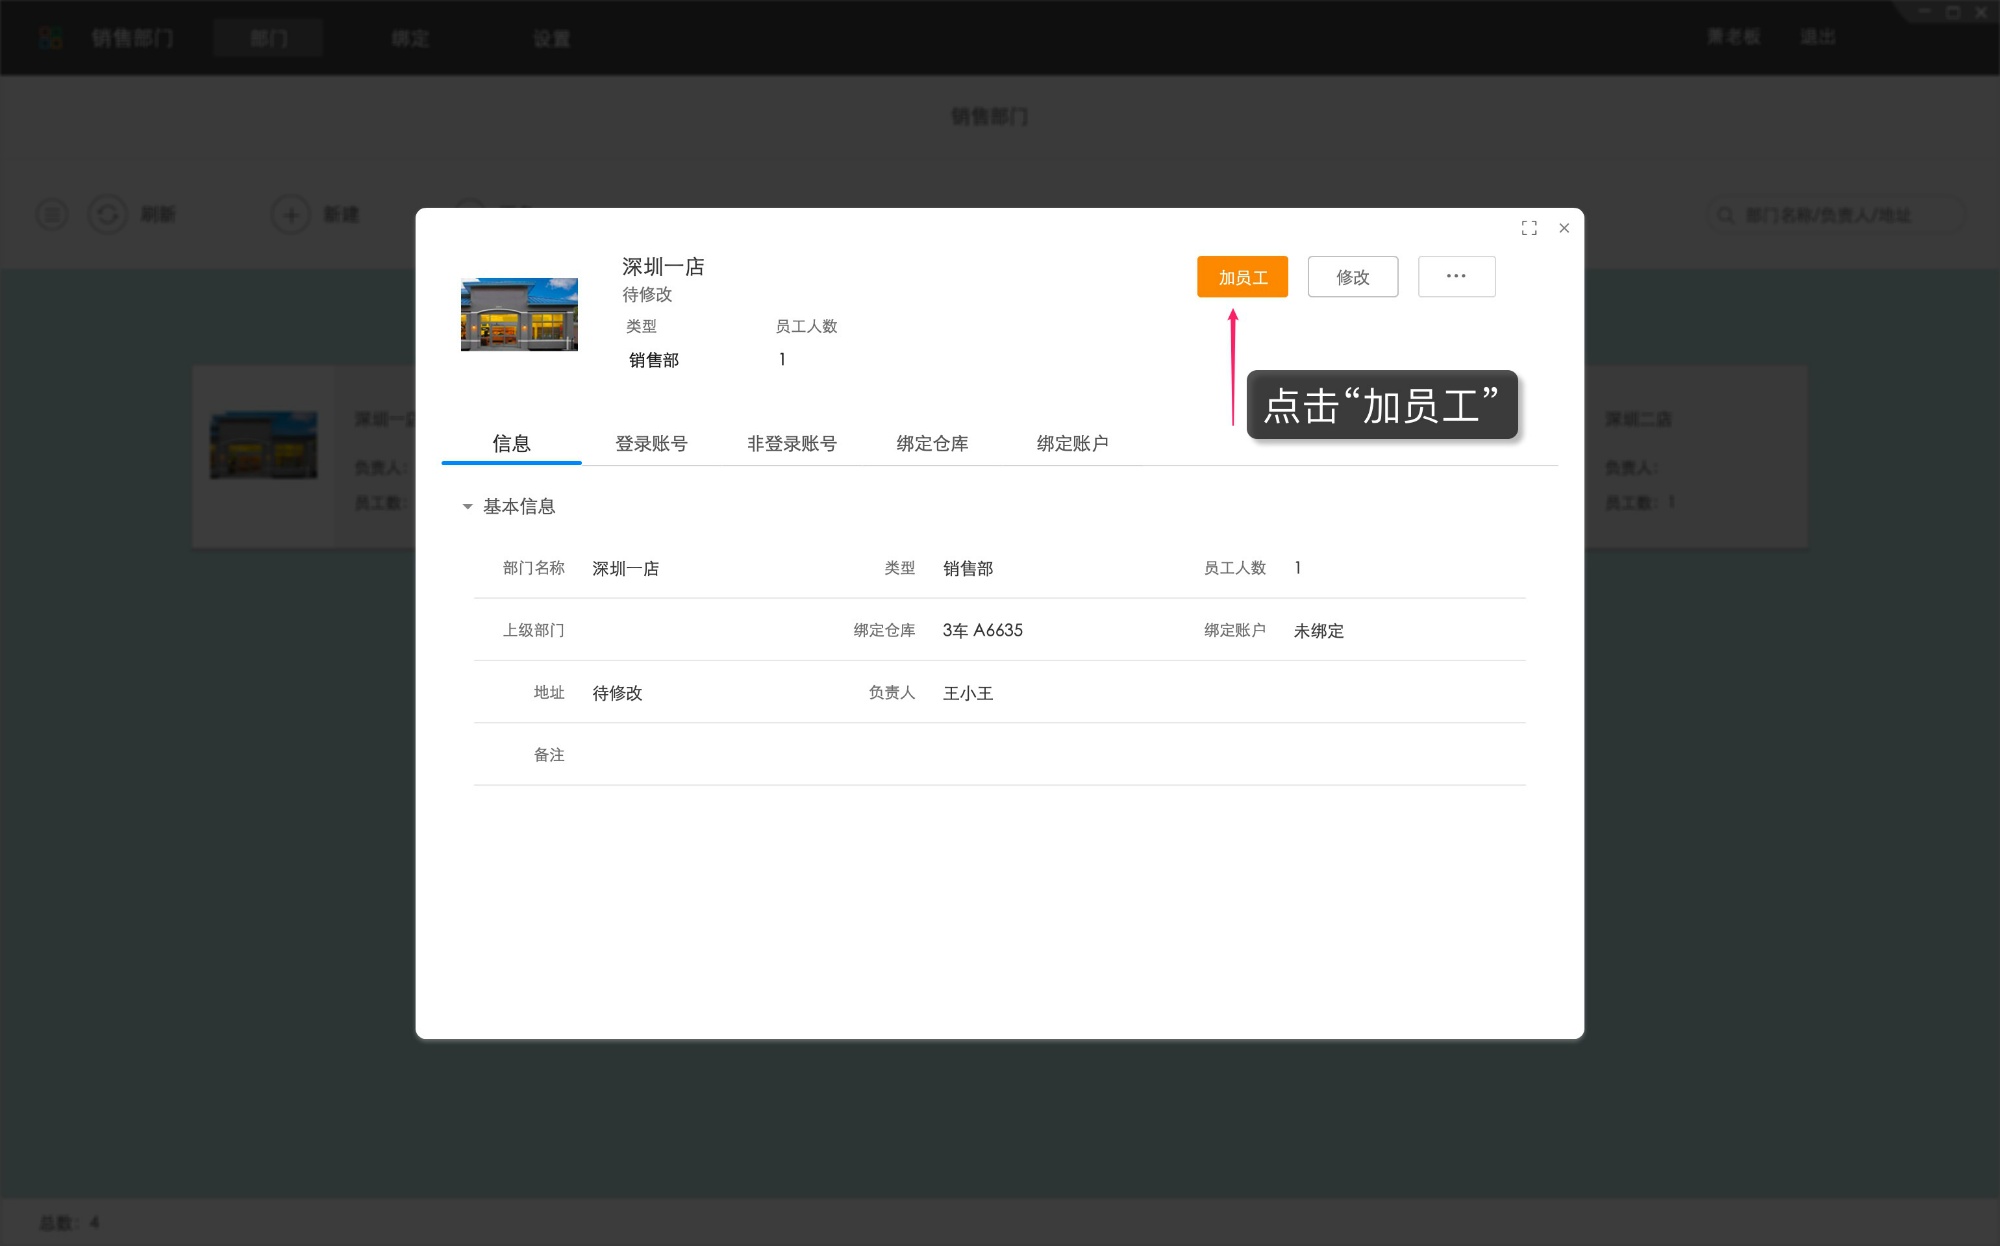
Task: Select 绑定 in the top navigation
Action: [408, 38]
